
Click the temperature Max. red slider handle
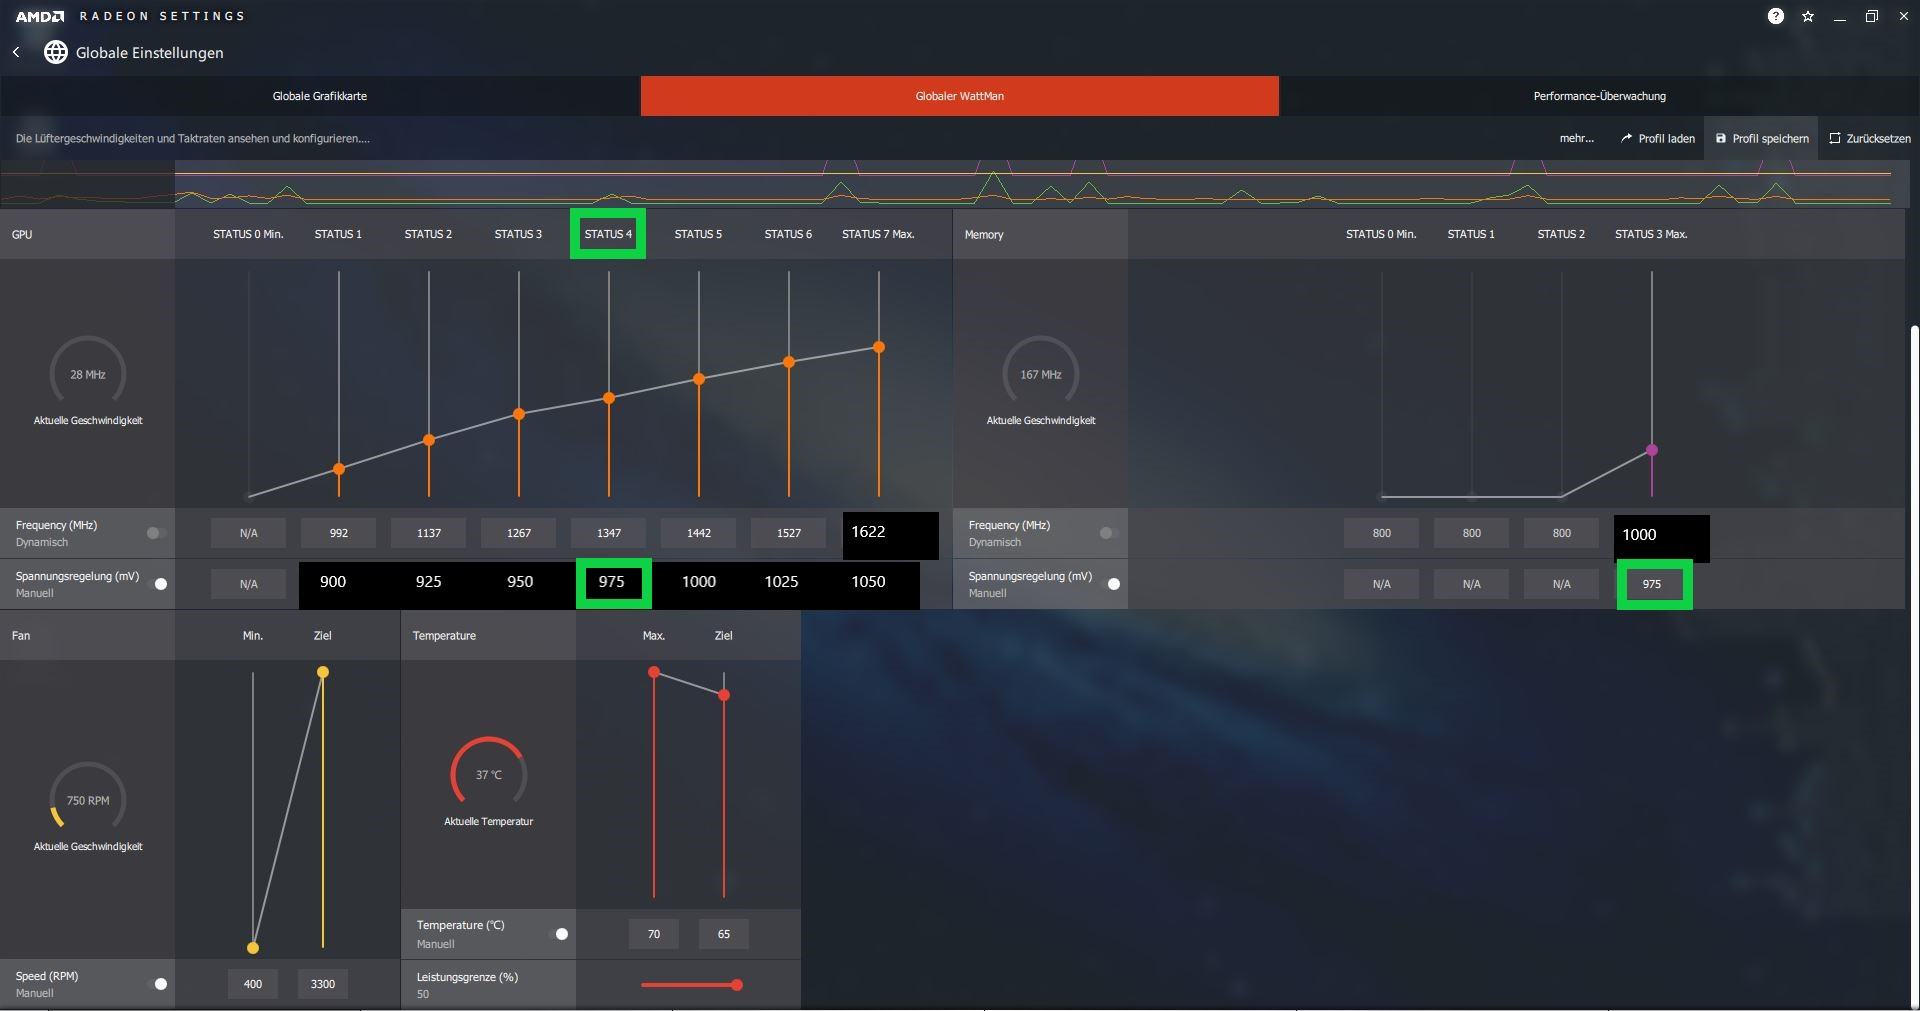tap(654, 672)
